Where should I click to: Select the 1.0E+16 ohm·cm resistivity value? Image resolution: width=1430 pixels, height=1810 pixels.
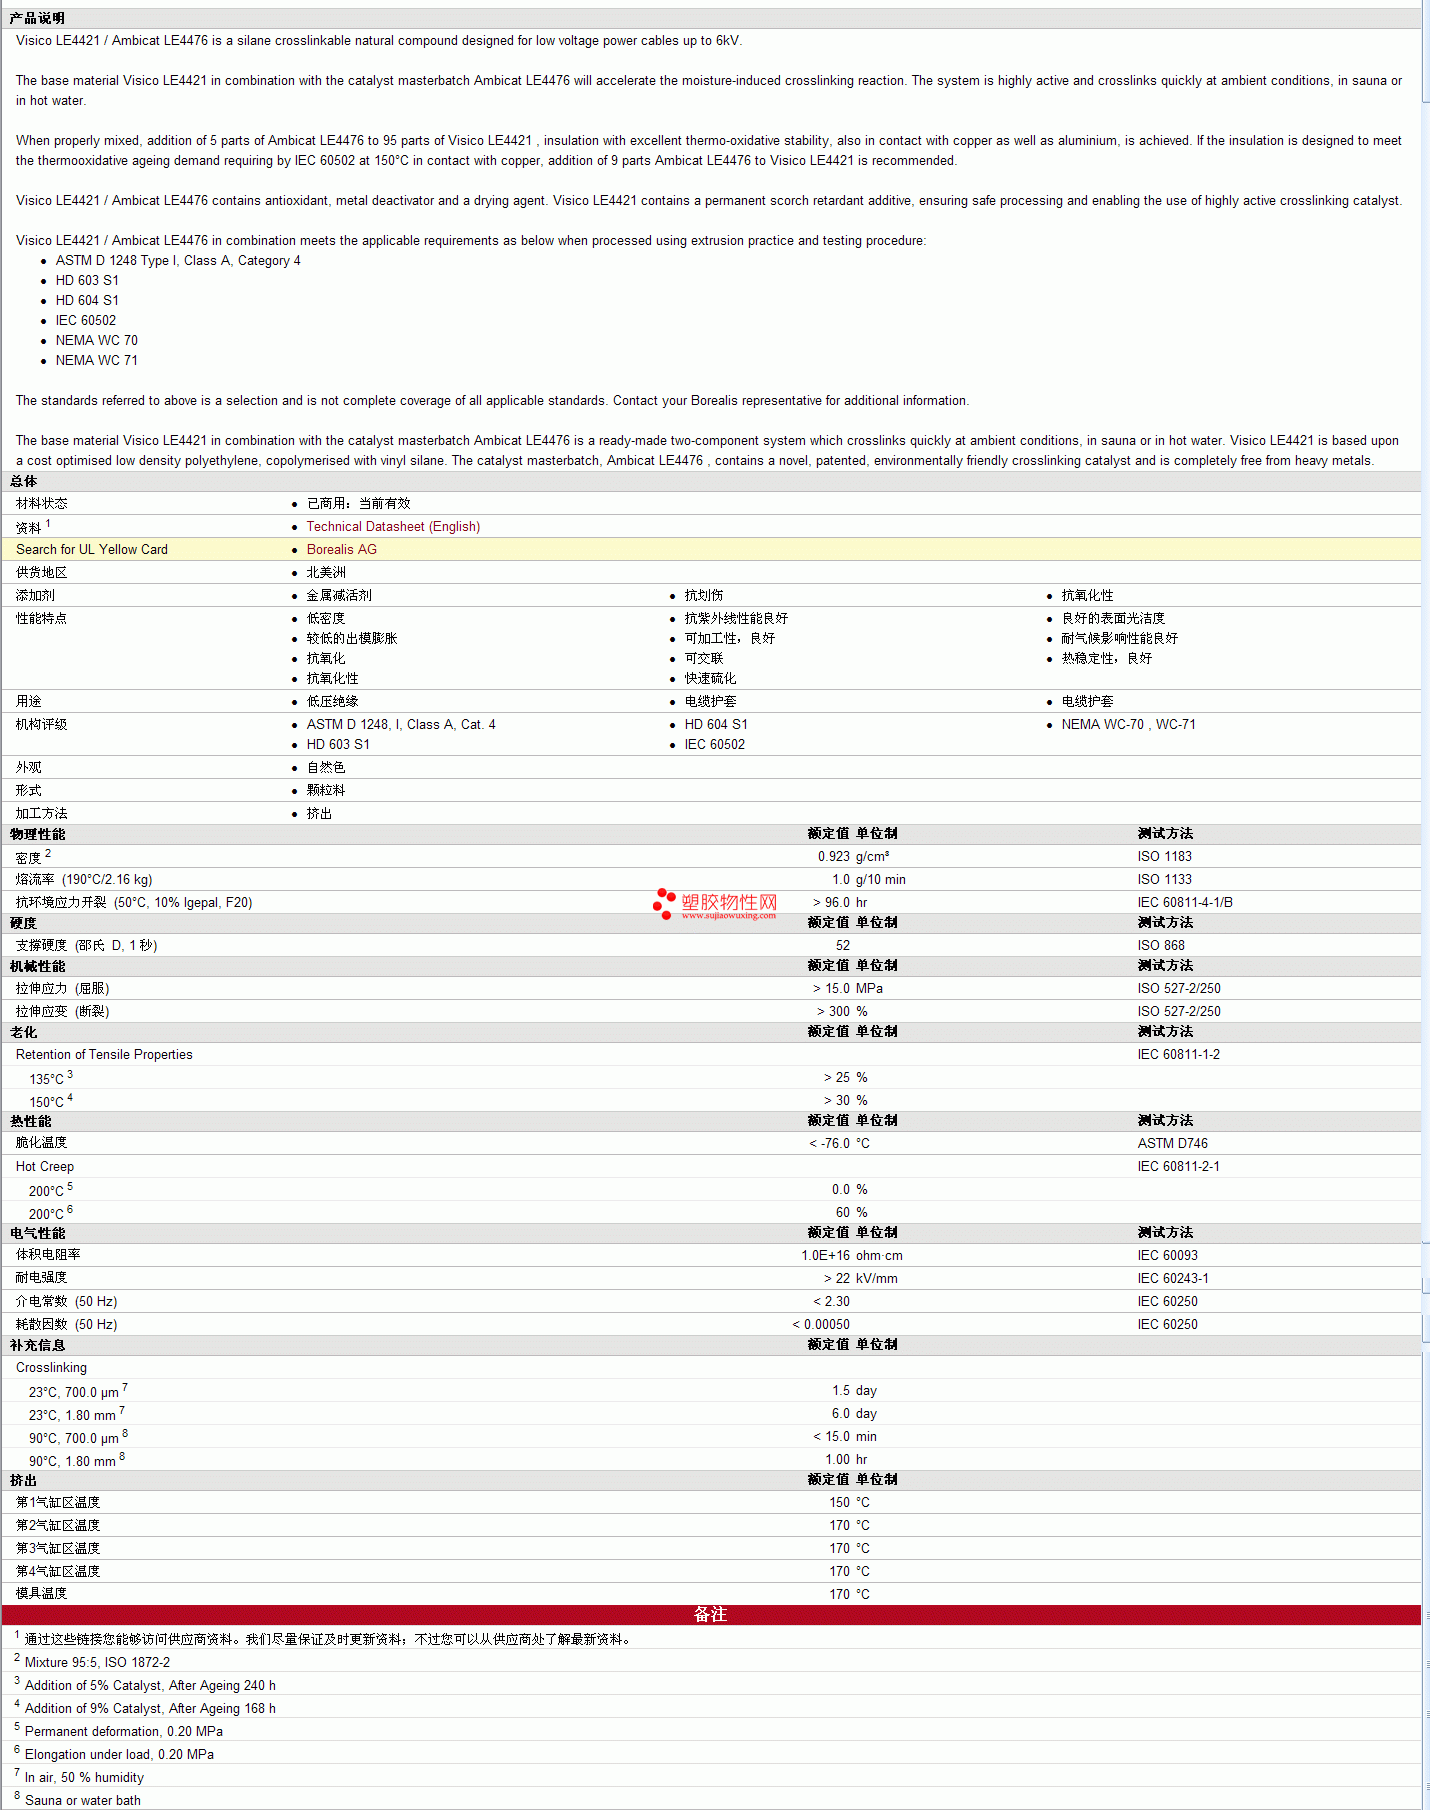tap(852, 1255)
